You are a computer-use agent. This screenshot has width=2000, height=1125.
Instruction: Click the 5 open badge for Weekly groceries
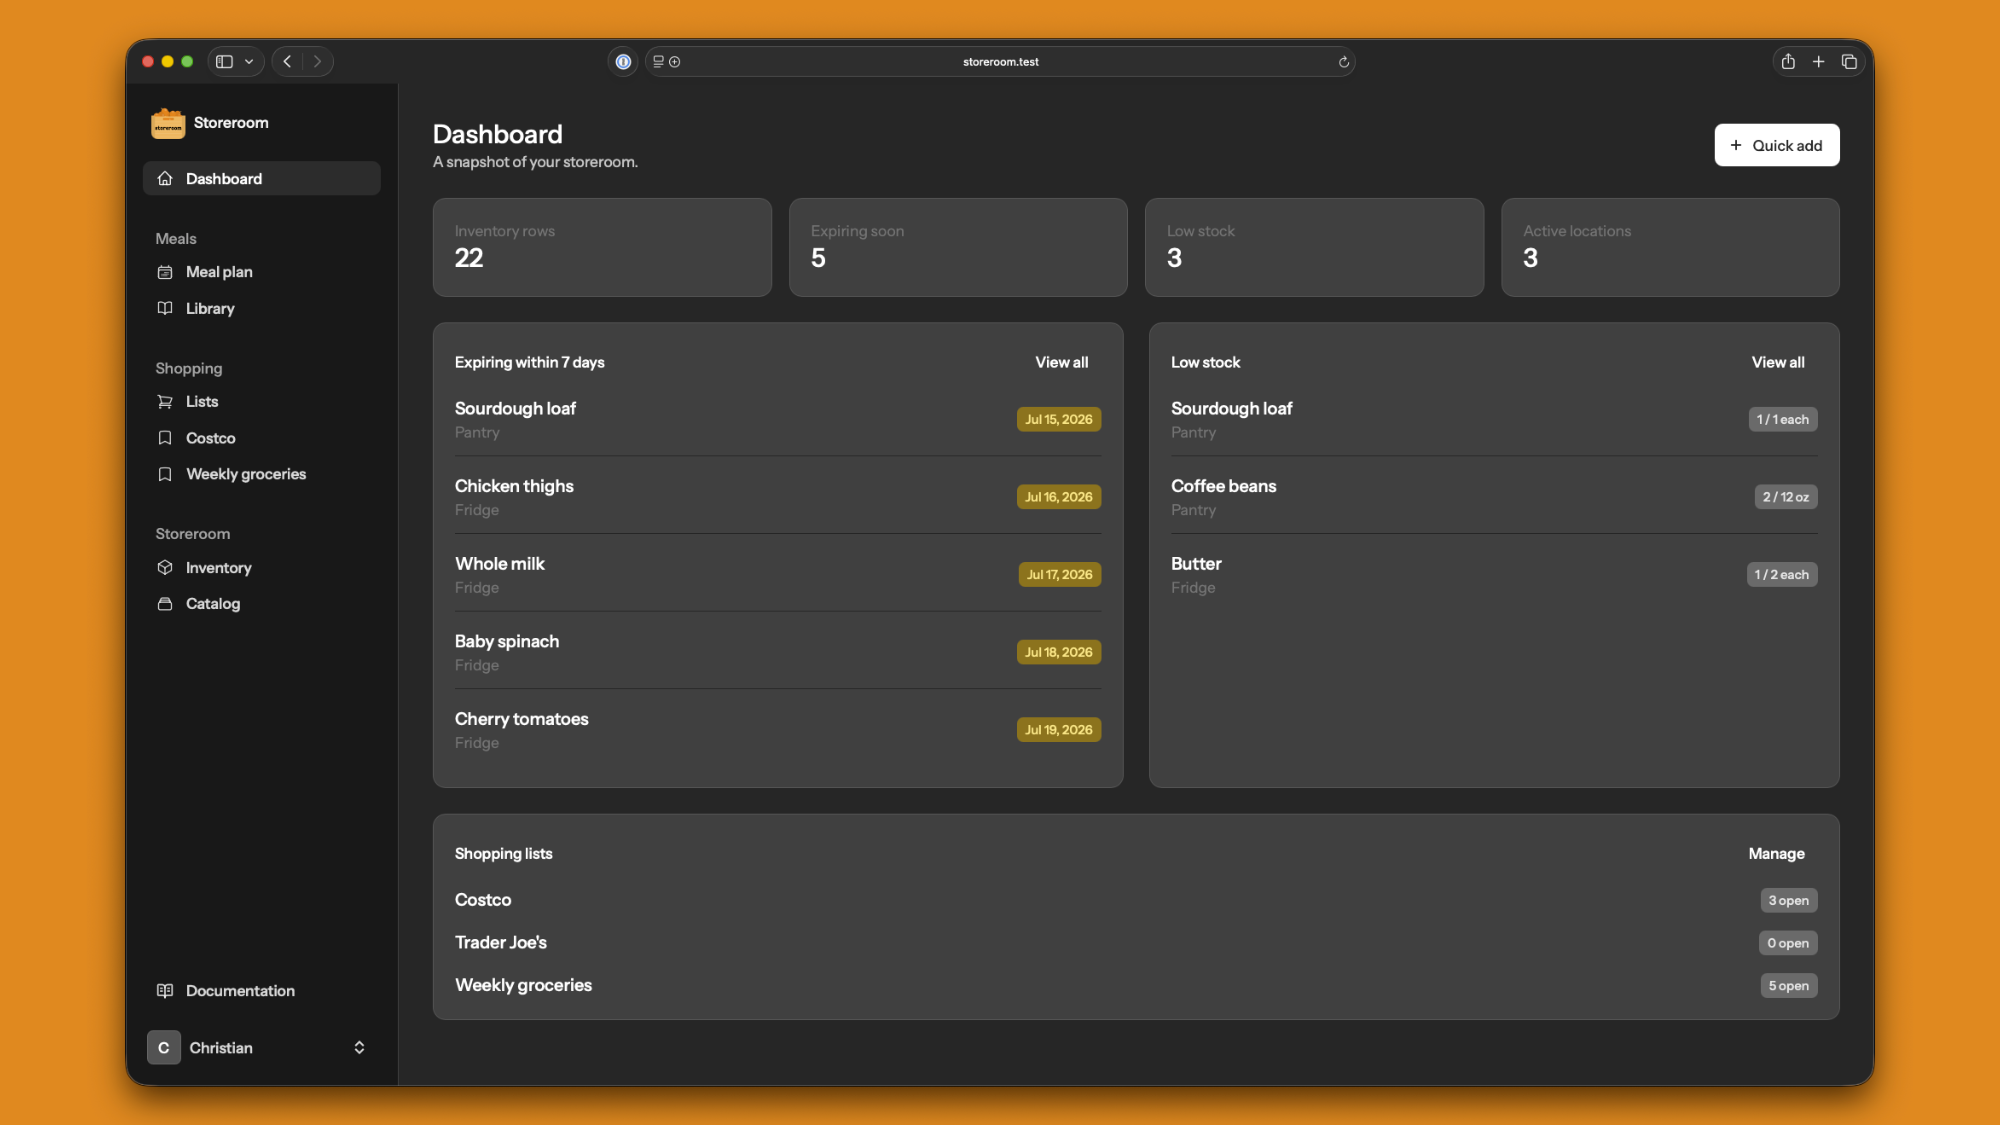point(1788,986)
